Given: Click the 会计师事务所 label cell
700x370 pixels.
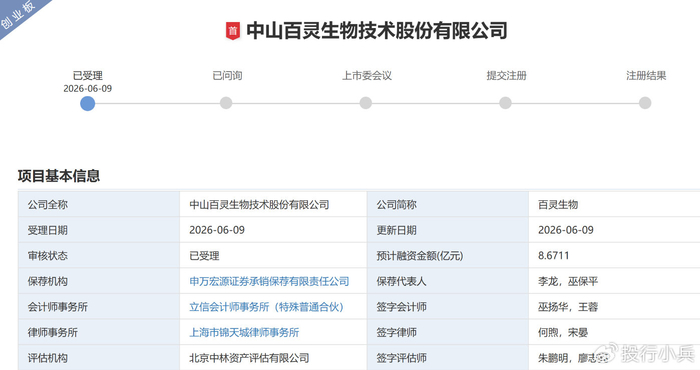Looking at the screenshot, I should tap(99, 307).
